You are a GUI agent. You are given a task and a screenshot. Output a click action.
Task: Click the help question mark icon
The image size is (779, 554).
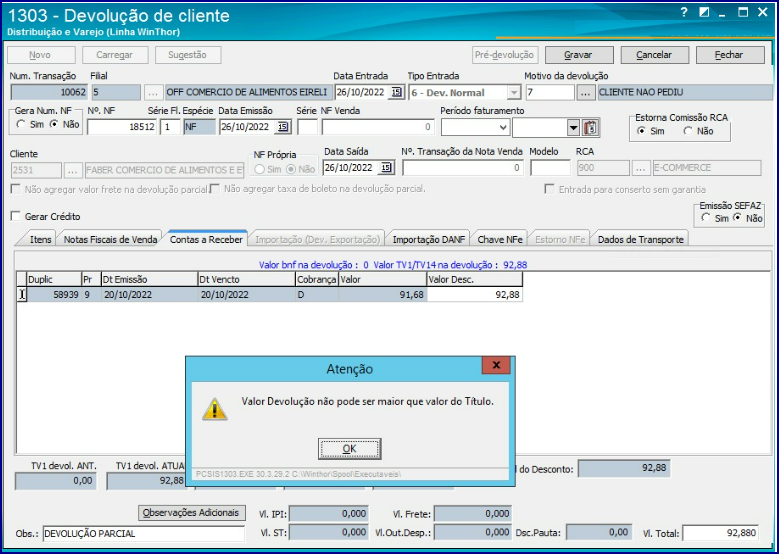[x=684, y=13]
